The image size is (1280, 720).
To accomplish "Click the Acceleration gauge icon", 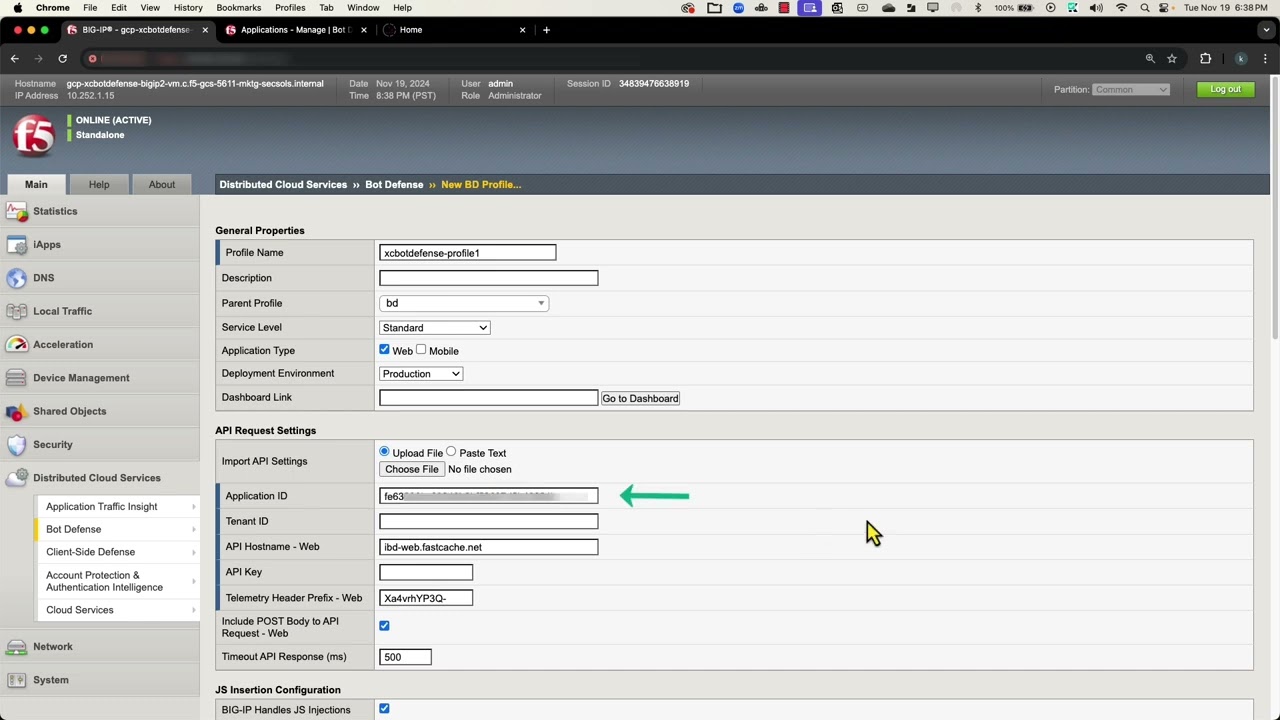I will pos(16,344).
